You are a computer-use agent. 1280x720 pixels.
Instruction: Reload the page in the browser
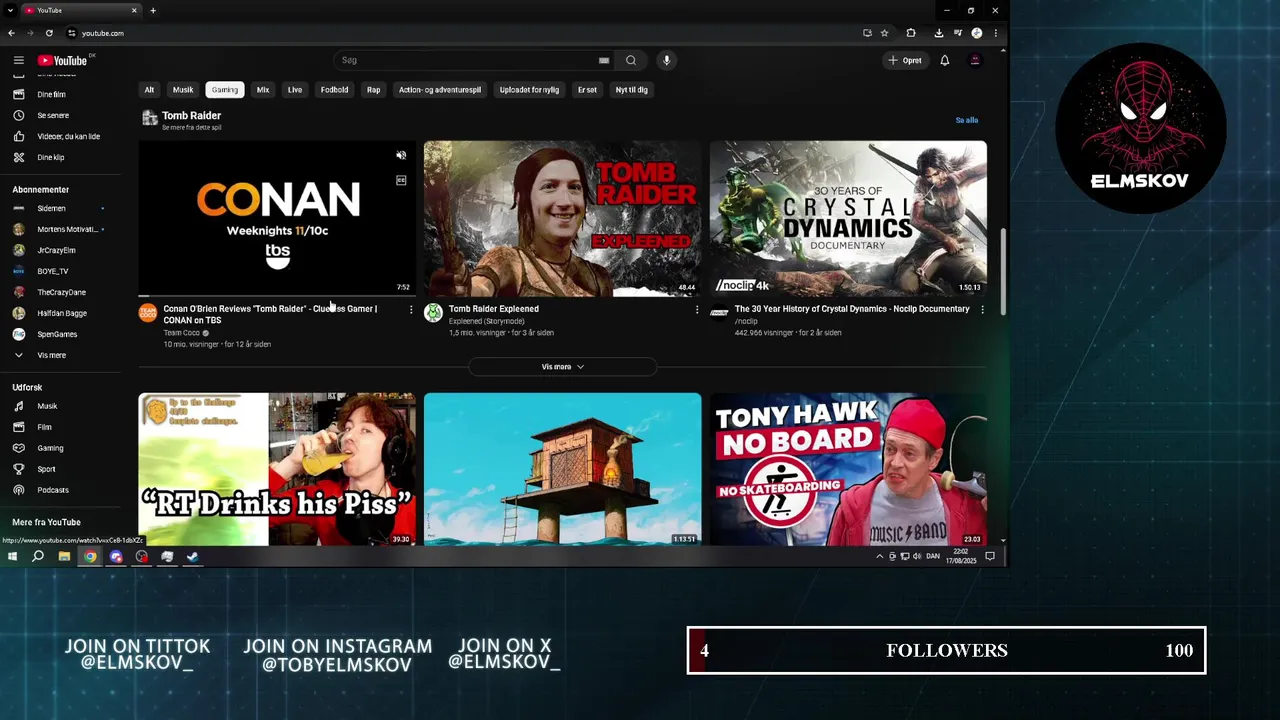tap(49, 33)
